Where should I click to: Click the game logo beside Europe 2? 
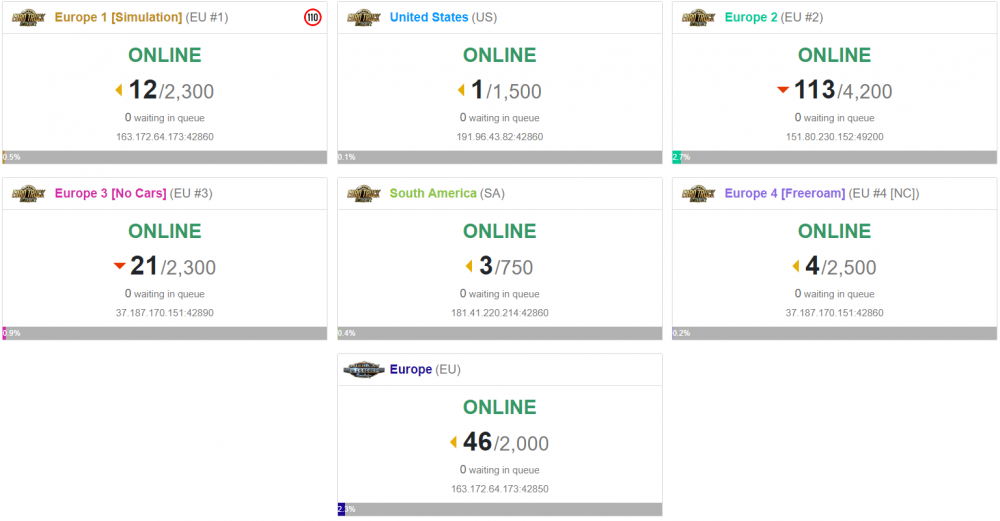[x=698, y=18]
